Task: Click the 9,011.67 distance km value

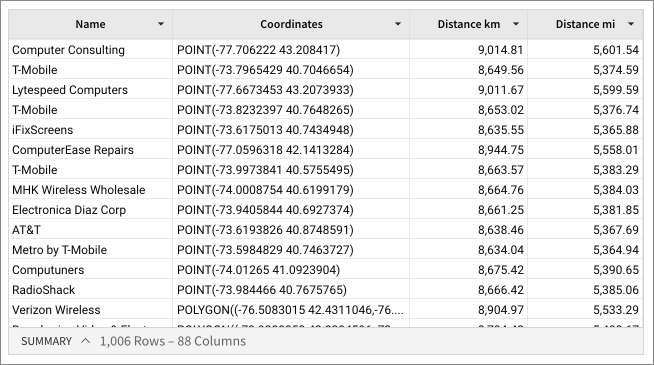Action: pos(501,90)
